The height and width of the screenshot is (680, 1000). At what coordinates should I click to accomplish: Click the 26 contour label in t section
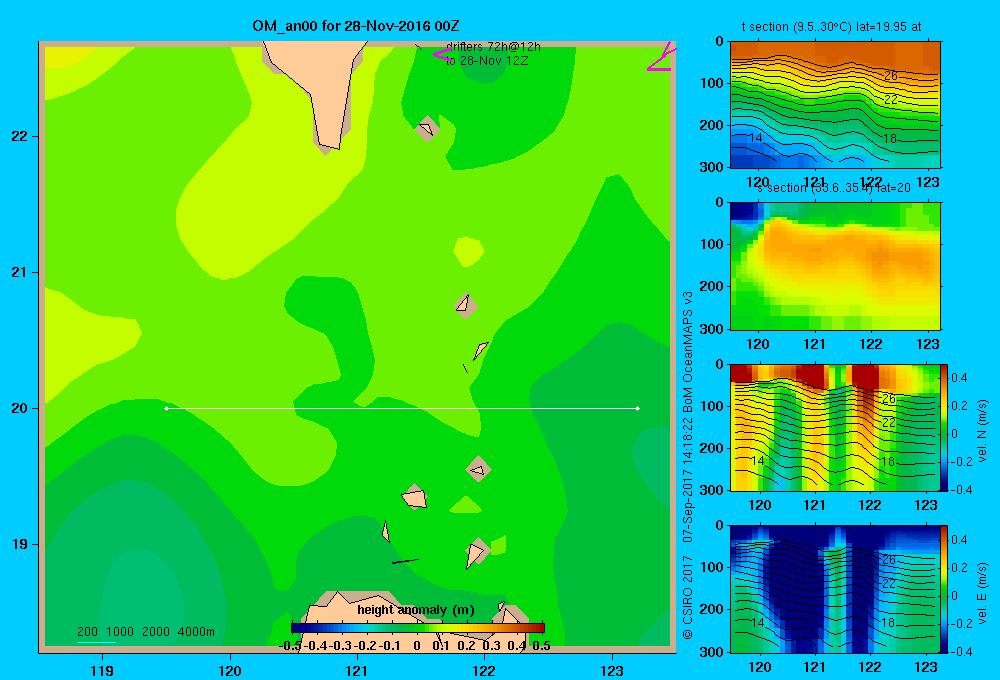click(890, 76)
